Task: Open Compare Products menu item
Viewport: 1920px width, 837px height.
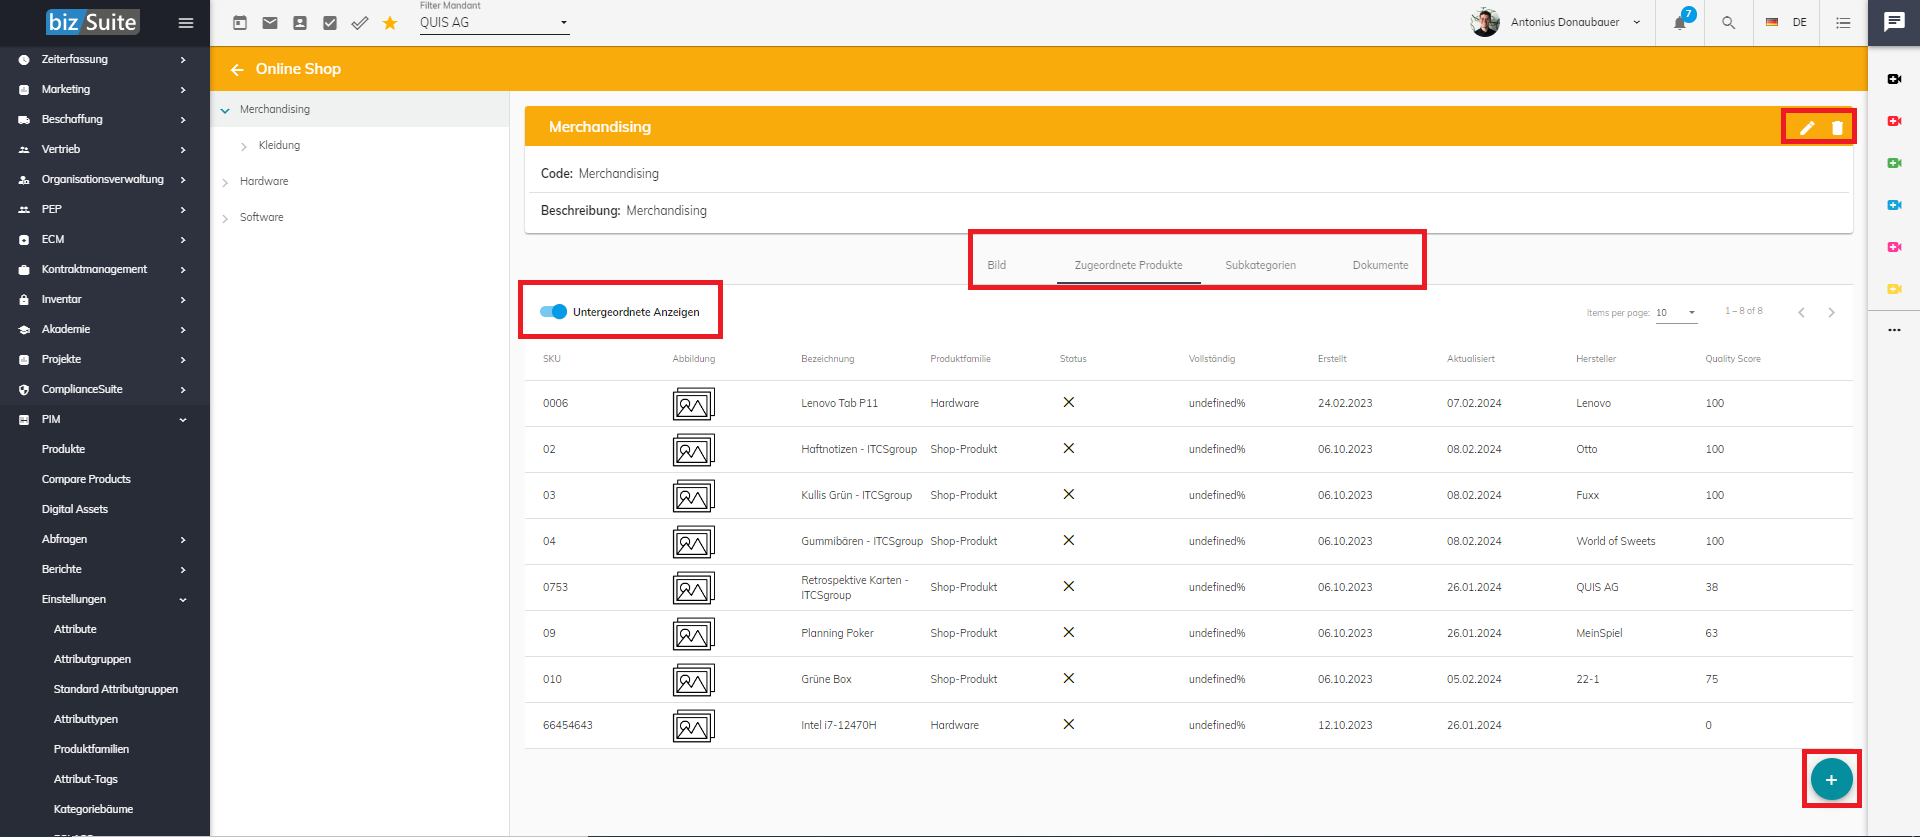Action: point(86,479)
